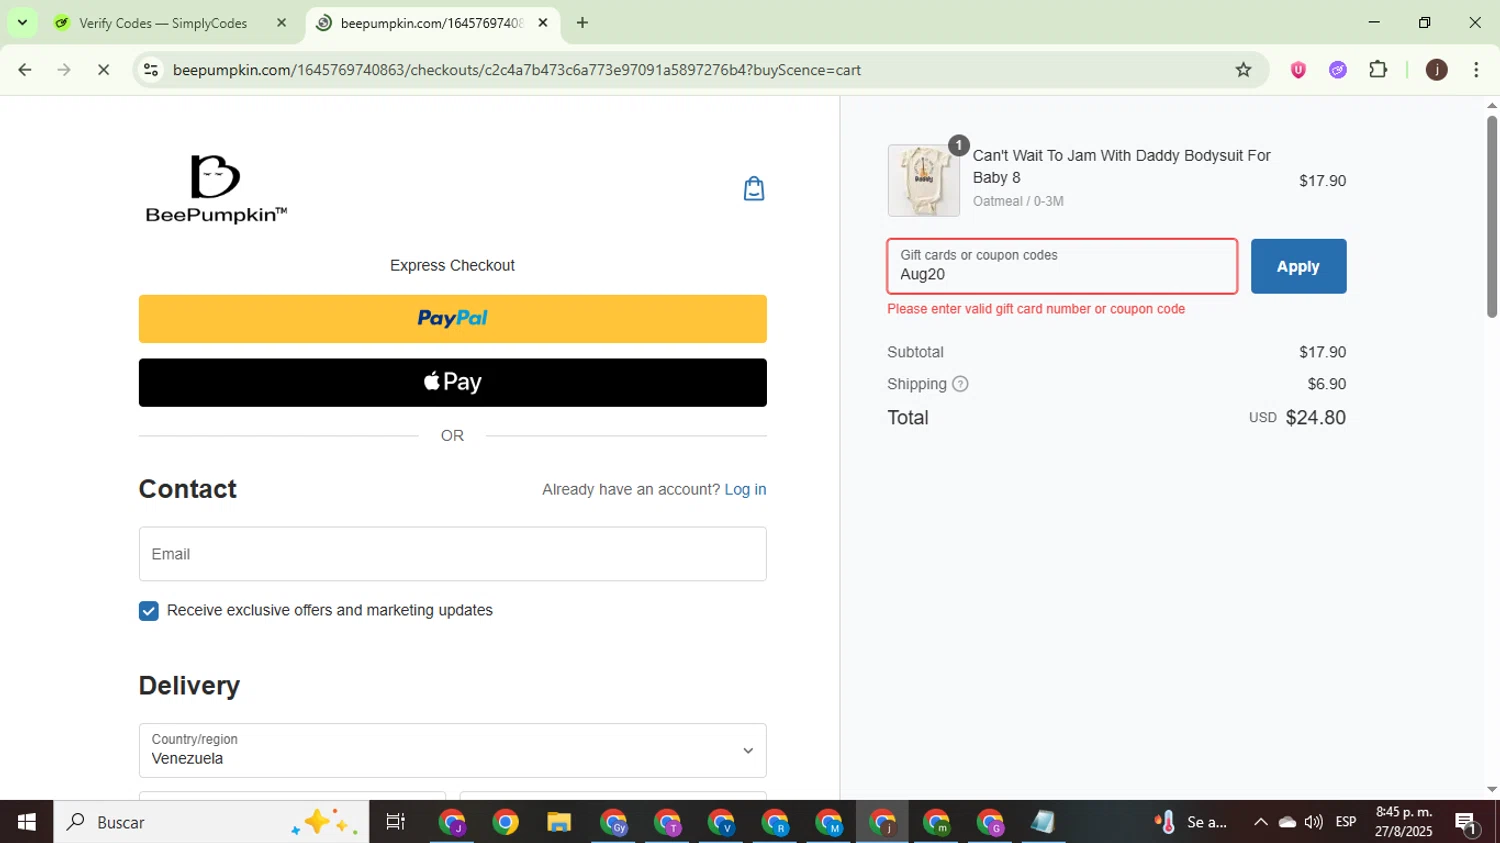Apply the coupon code
The height and width of the screenshot is (843, 1500).
tap(1298, 267)
